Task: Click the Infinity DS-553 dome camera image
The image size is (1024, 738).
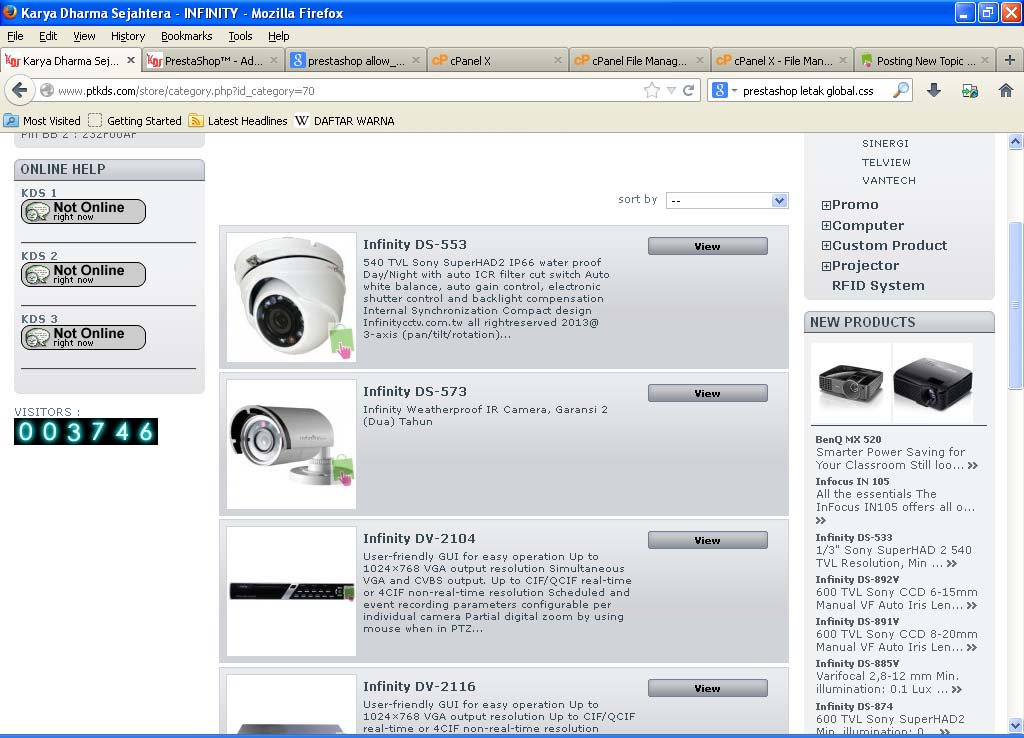Action: click(291, 297)
